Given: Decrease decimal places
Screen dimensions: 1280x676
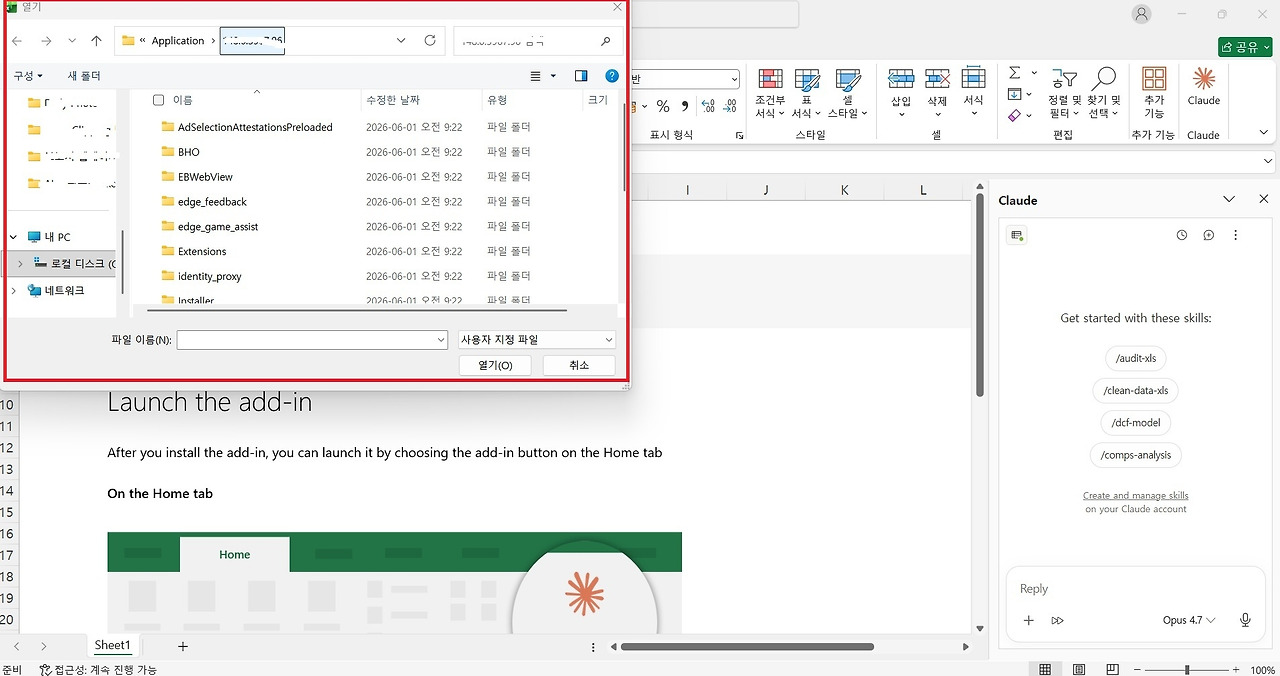Looking at the screenshot, I should [x=732, y=106].
